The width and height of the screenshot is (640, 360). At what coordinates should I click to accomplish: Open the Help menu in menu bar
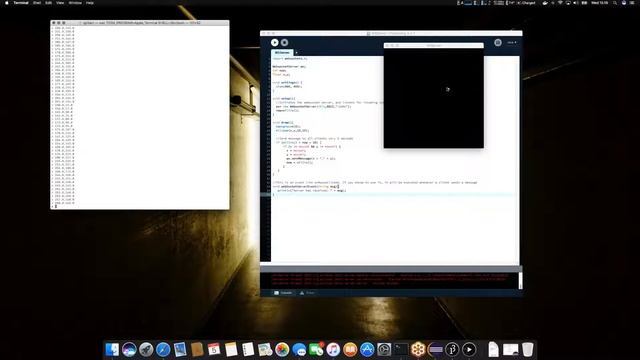point(90,3)
